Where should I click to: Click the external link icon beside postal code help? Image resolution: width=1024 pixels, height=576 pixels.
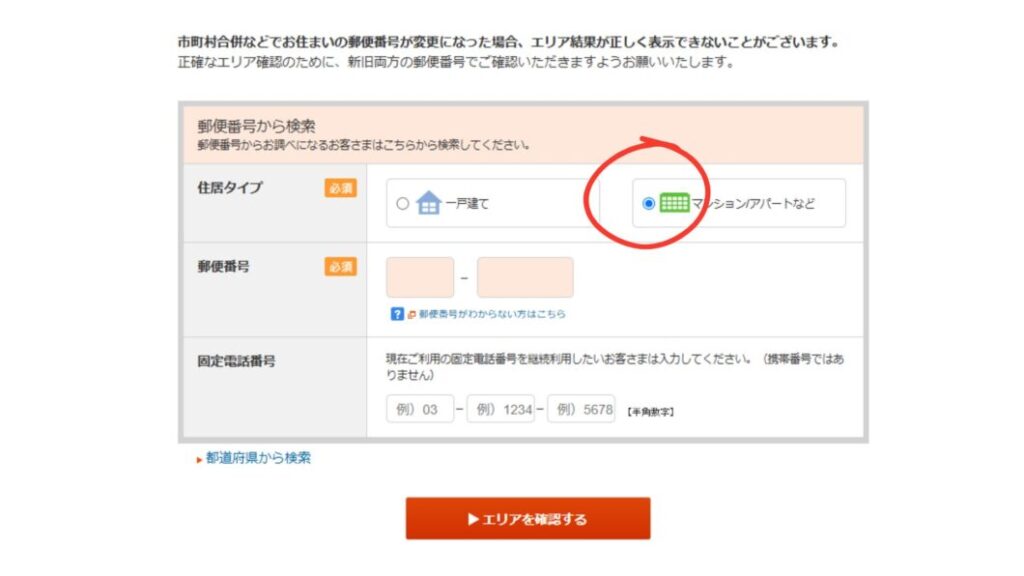tap(411, 315)
